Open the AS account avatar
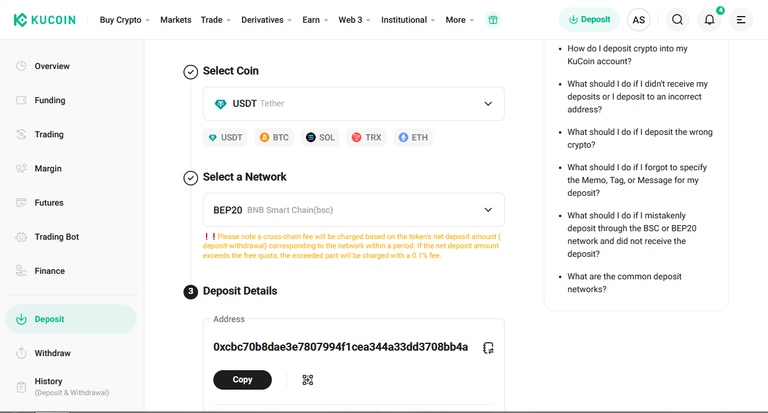This screenshot has width=768, height=413. (x=639, y=20)
